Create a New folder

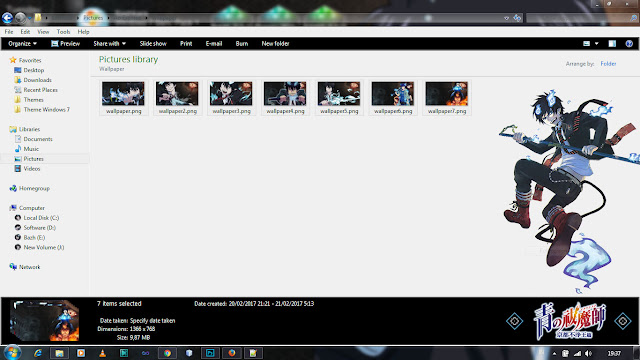pyautogui.click(x=275, y=44)
